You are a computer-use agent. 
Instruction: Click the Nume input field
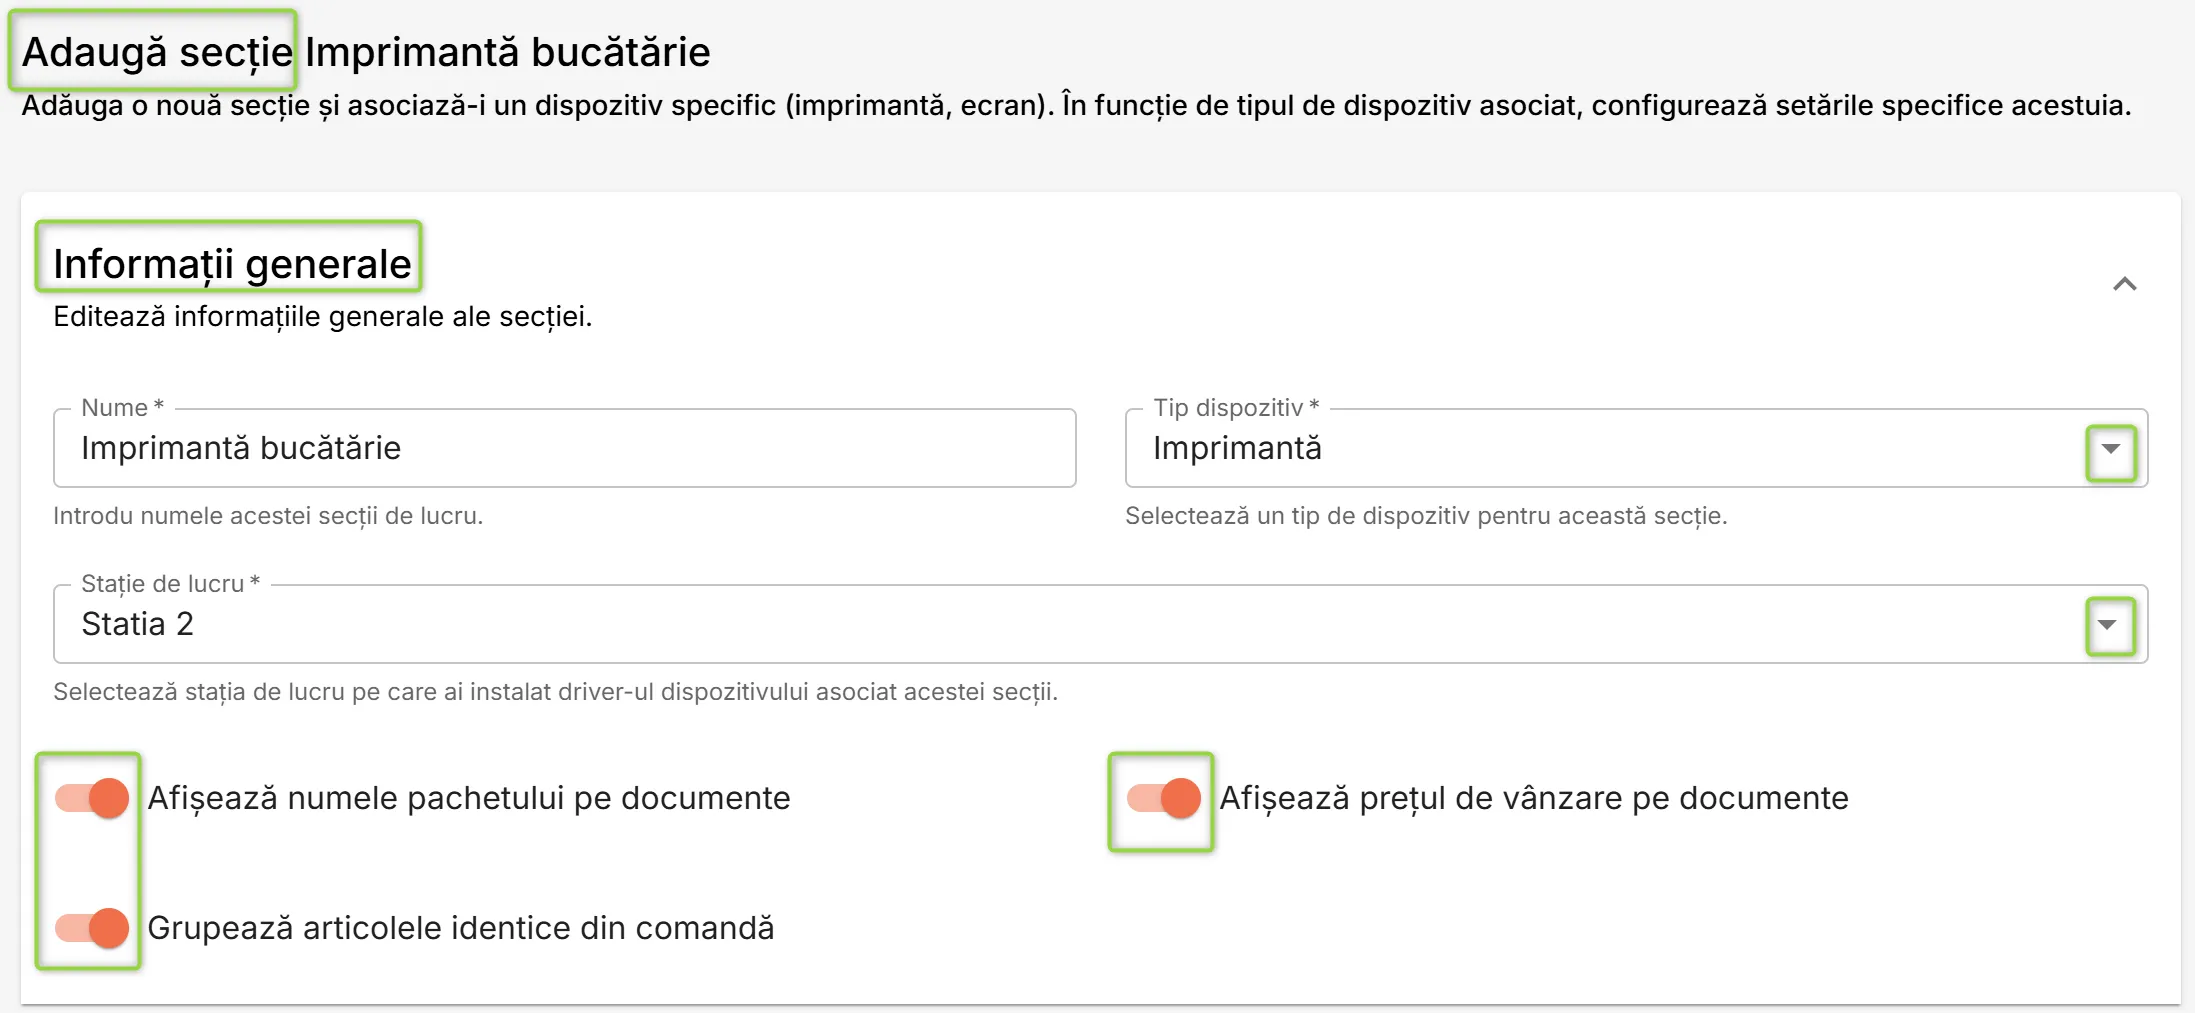[564, 448]
